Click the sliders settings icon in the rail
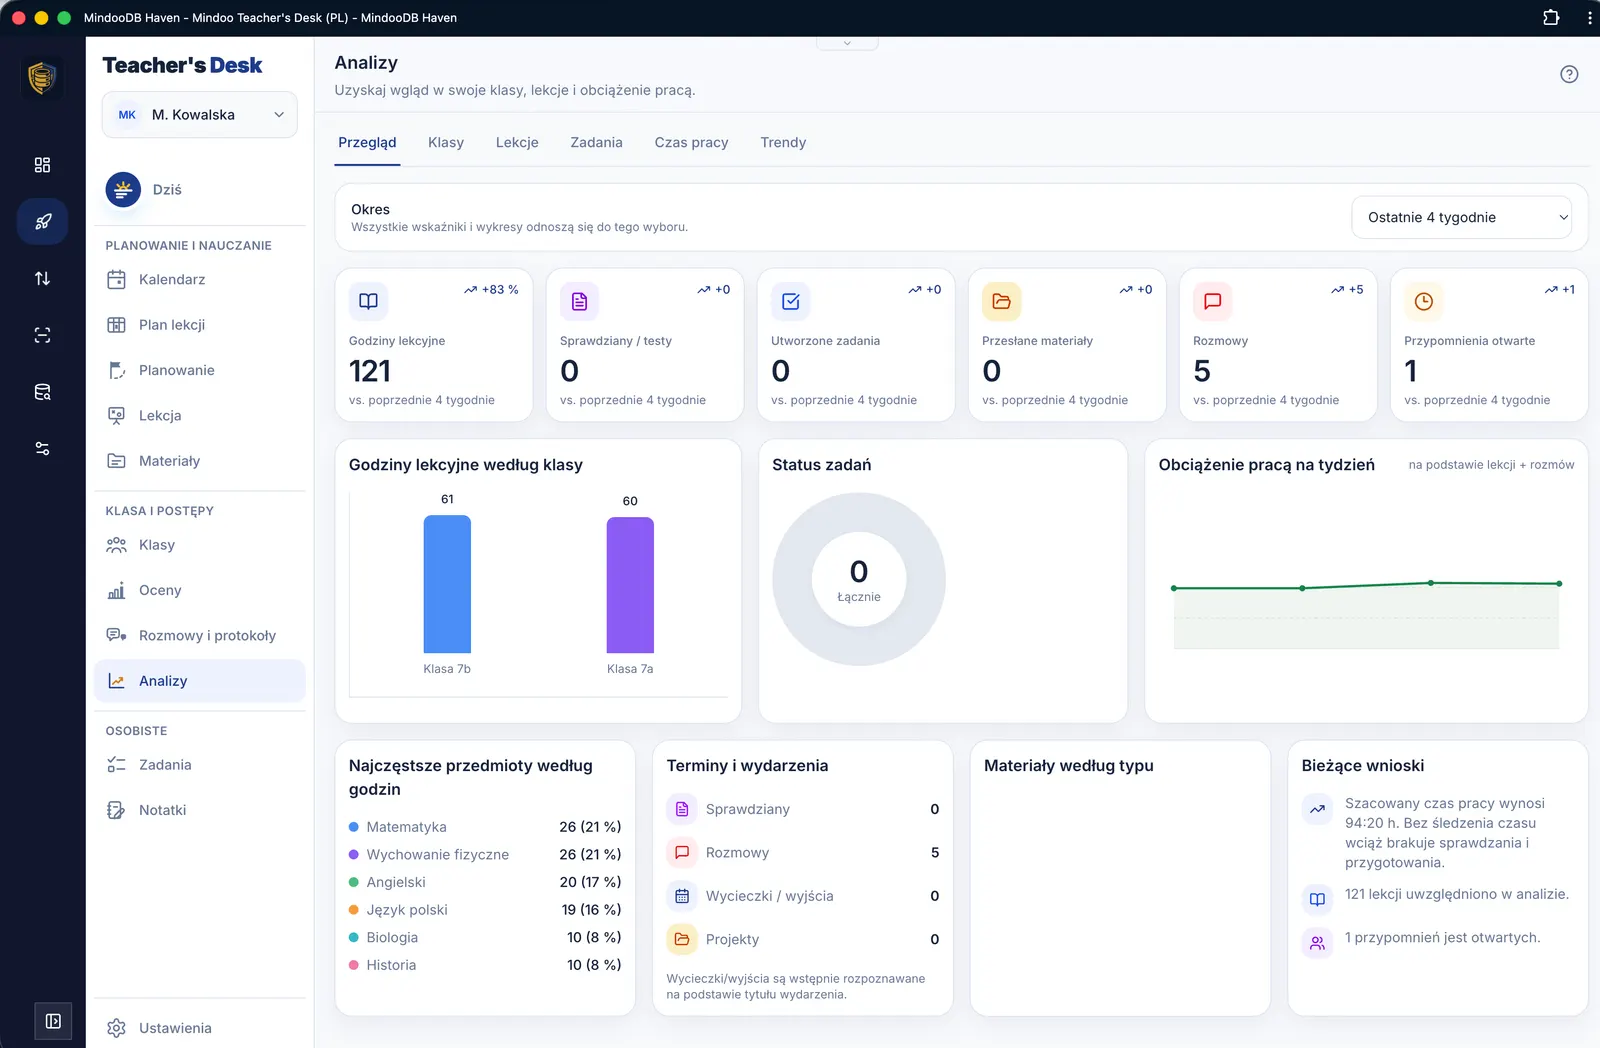 pyautogui.click(x=42, y=449)
